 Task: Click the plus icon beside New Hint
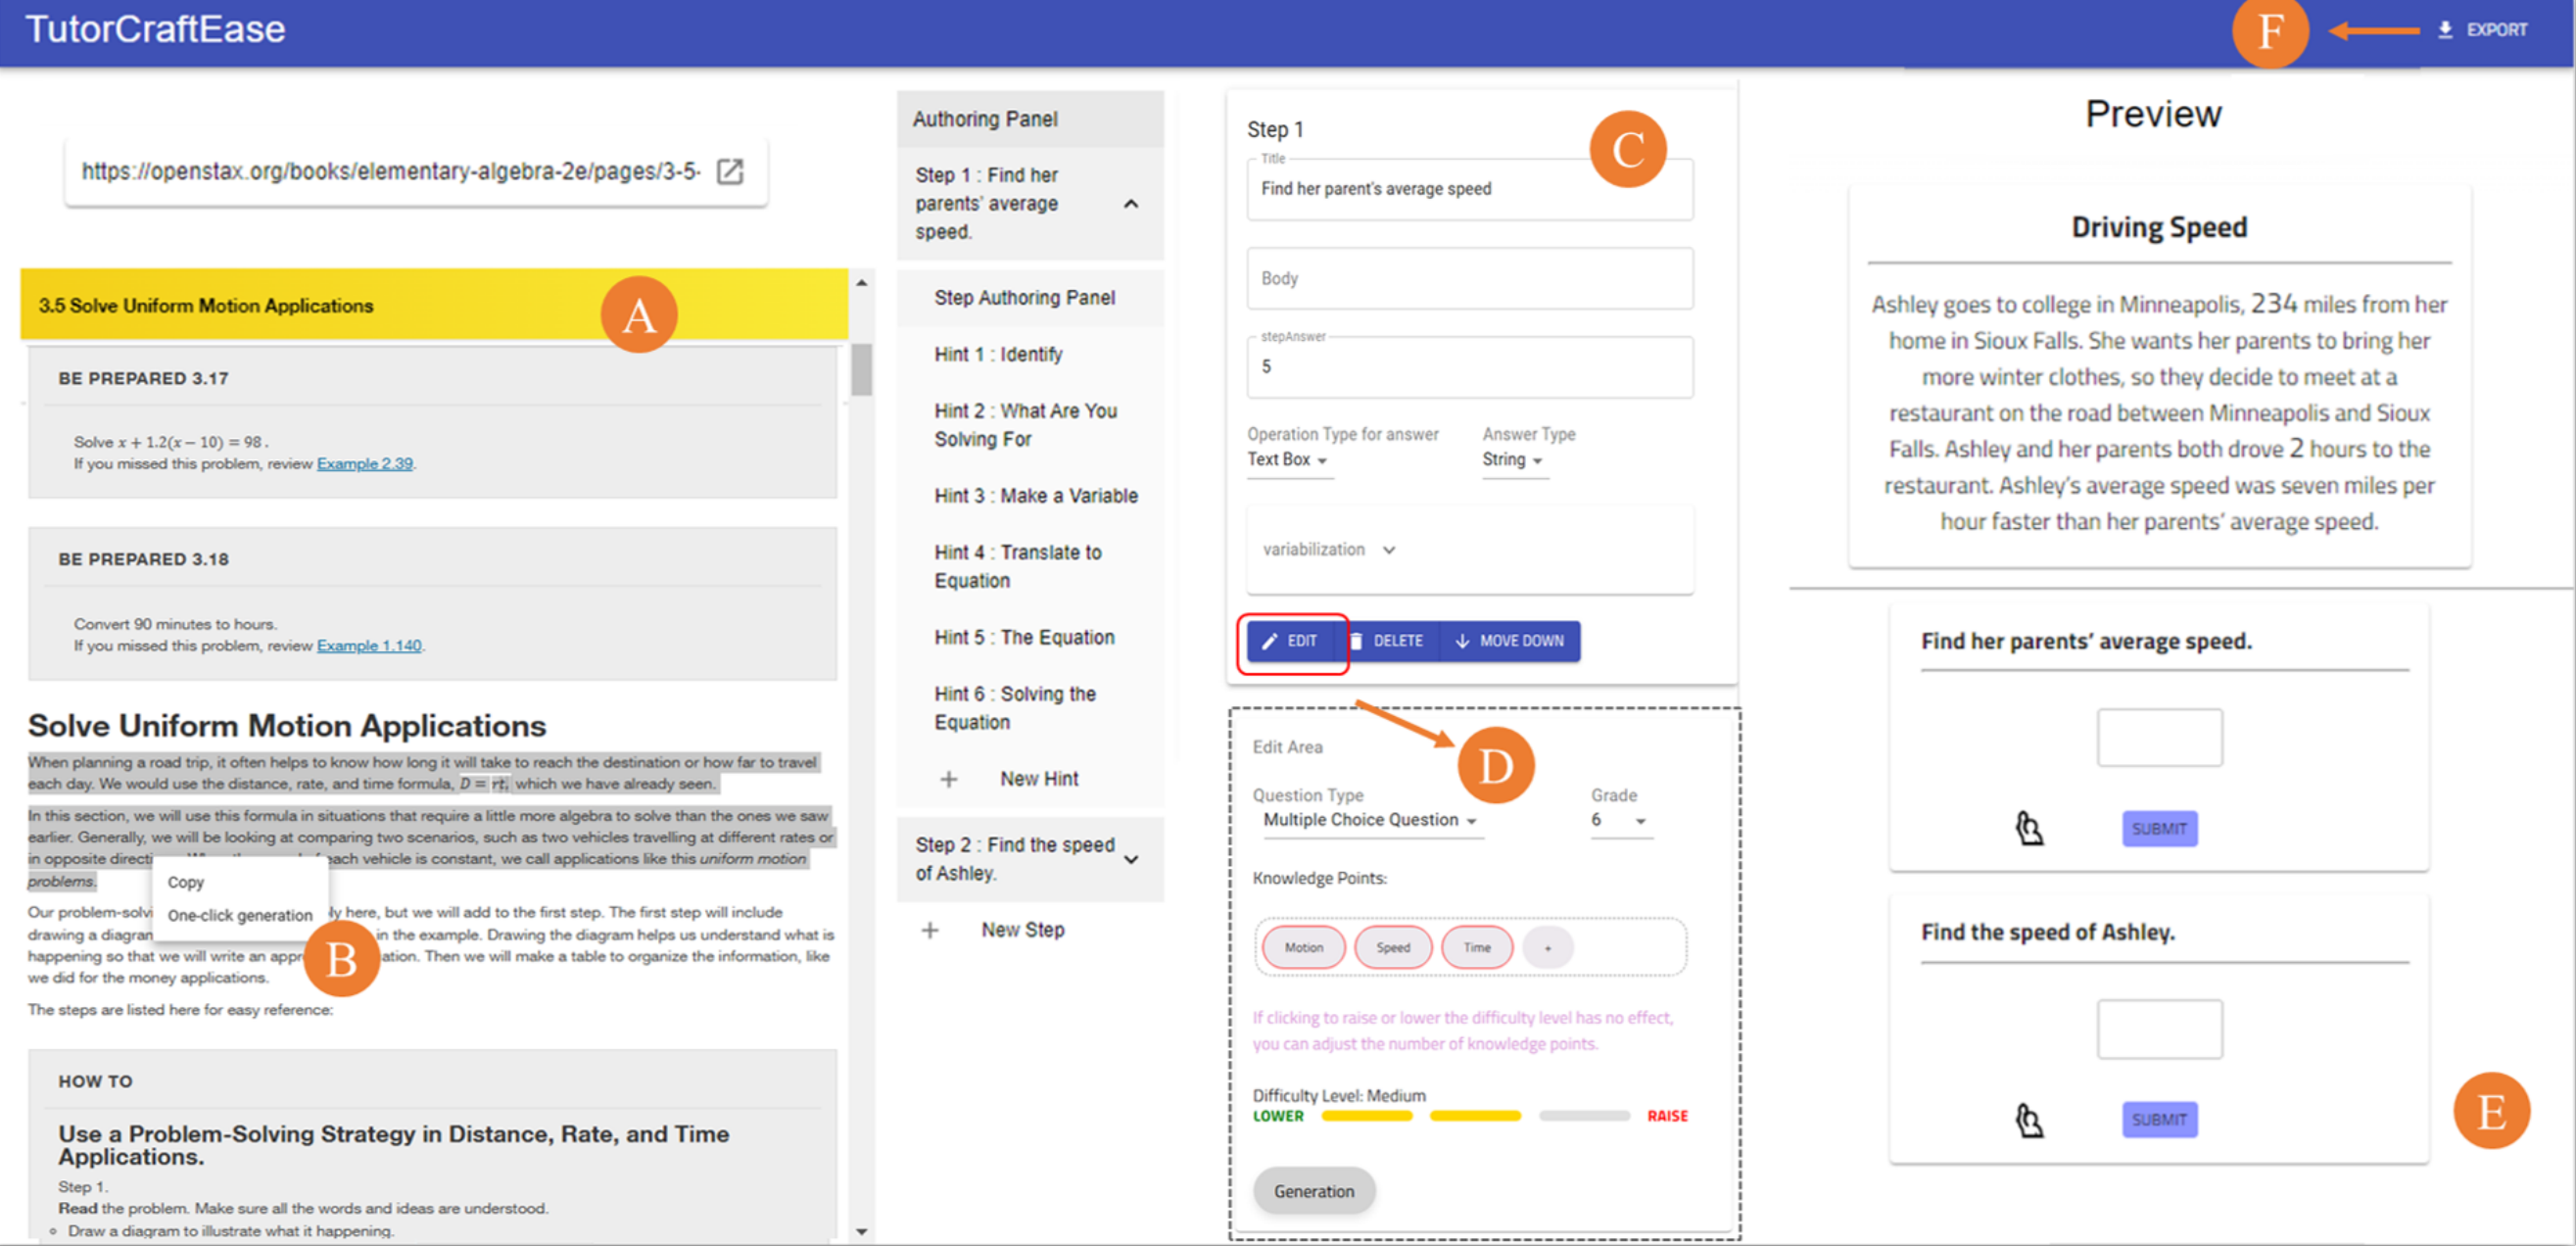point(949,779)
